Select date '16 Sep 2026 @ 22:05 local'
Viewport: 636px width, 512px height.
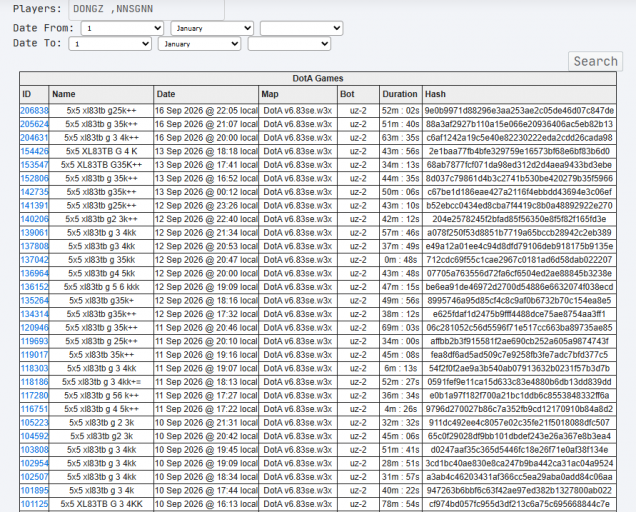[x=206, y=110]
